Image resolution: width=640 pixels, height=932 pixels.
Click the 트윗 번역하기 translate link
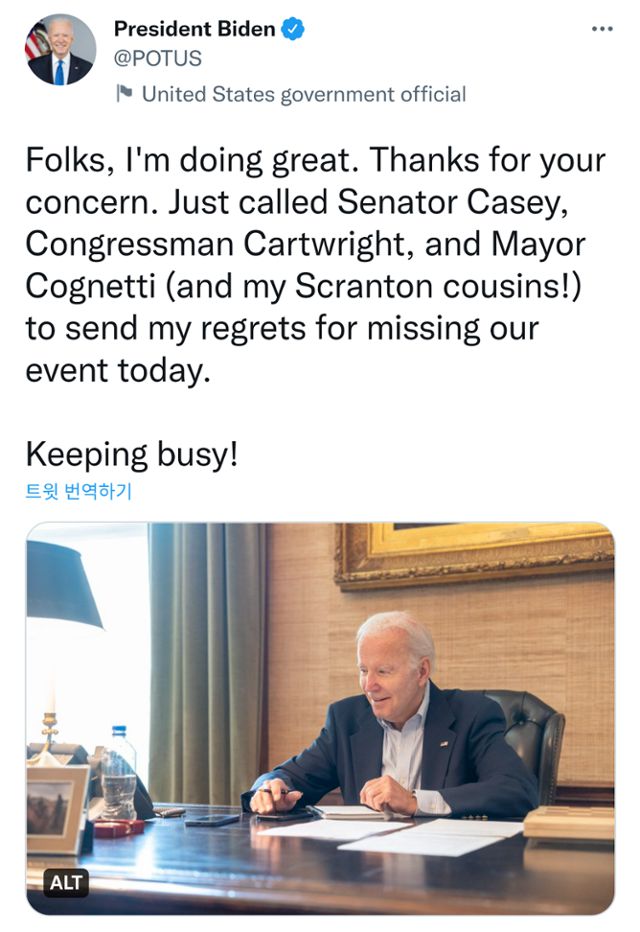(x=78, y=491)
